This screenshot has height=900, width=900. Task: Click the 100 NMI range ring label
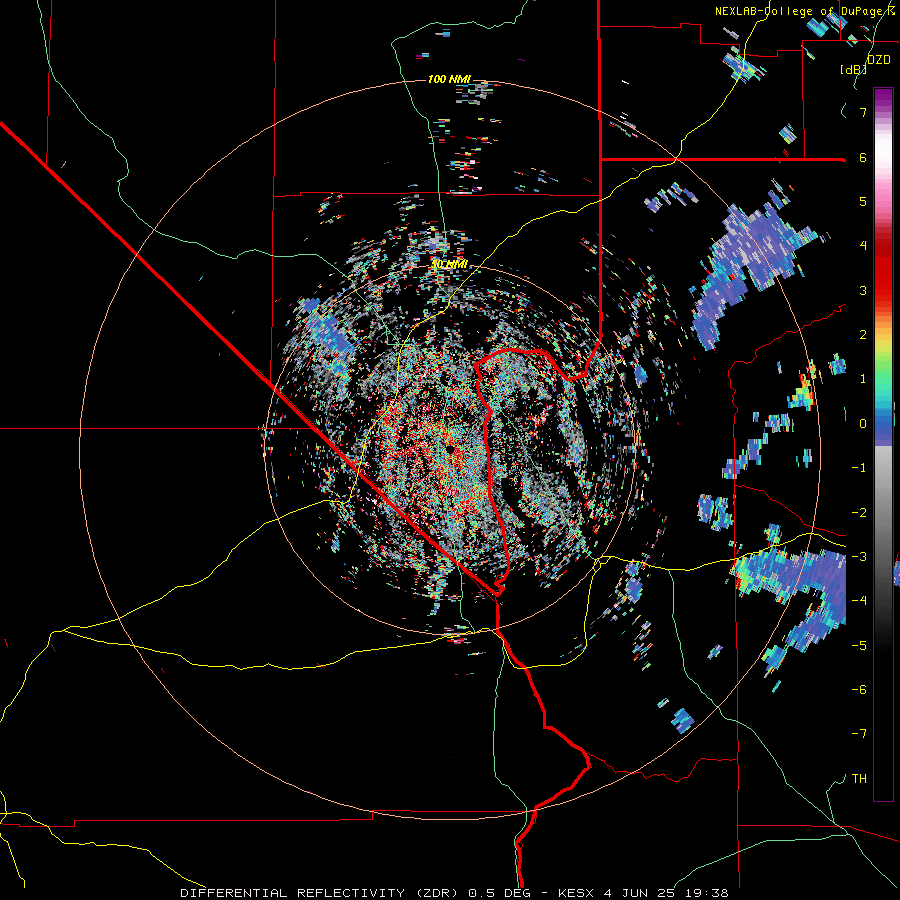pos(449,79)
